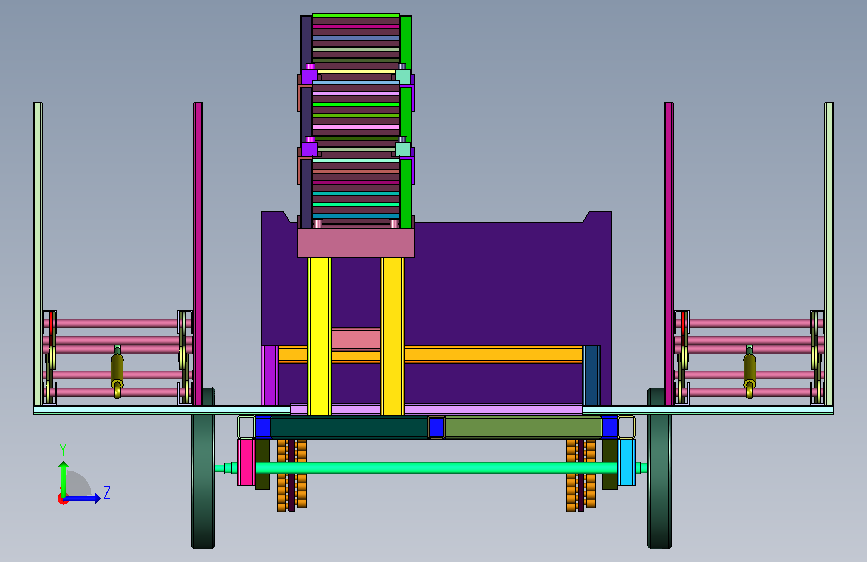The image size is (867, 562).
Task: Select the left brass damper cylinder
Action: [117, 371]
